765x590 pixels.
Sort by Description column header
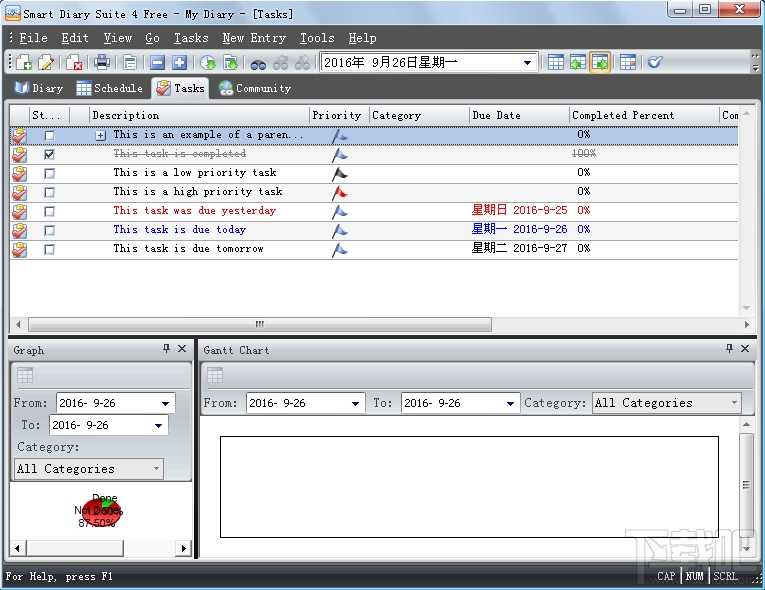coord(200,115)
